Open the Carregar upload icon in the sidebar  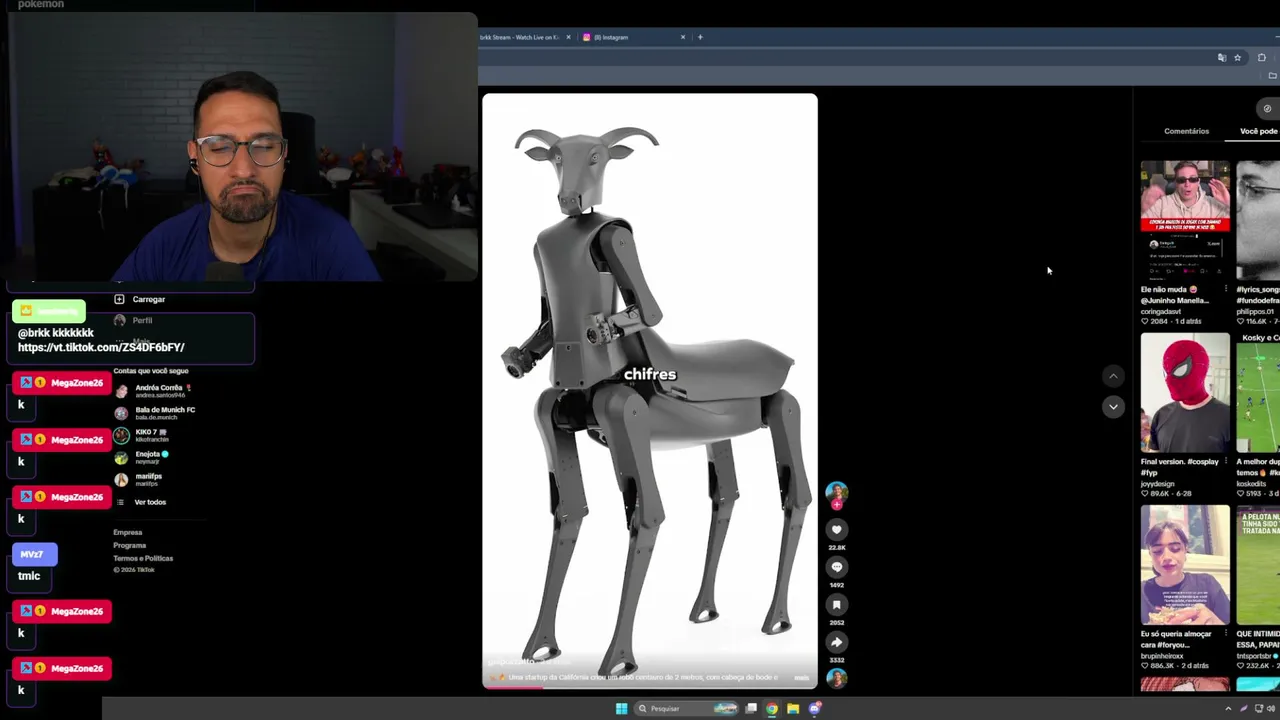click(x=119, y=299)
